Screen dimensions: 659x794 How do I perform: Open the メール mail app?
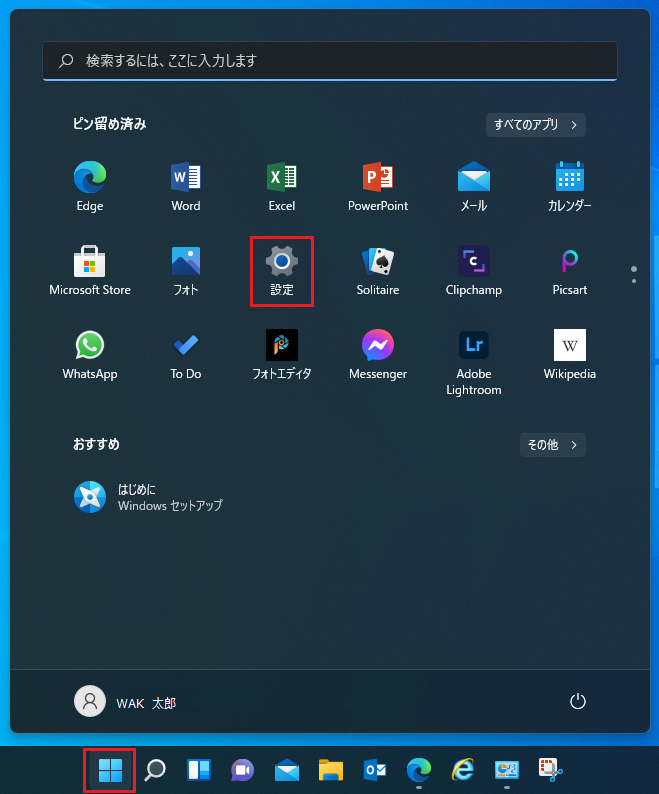474,186
